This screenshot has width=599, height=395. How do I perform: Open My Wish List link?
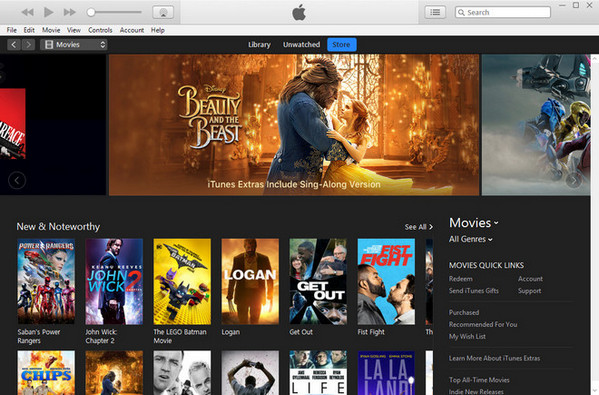[467, 337]
